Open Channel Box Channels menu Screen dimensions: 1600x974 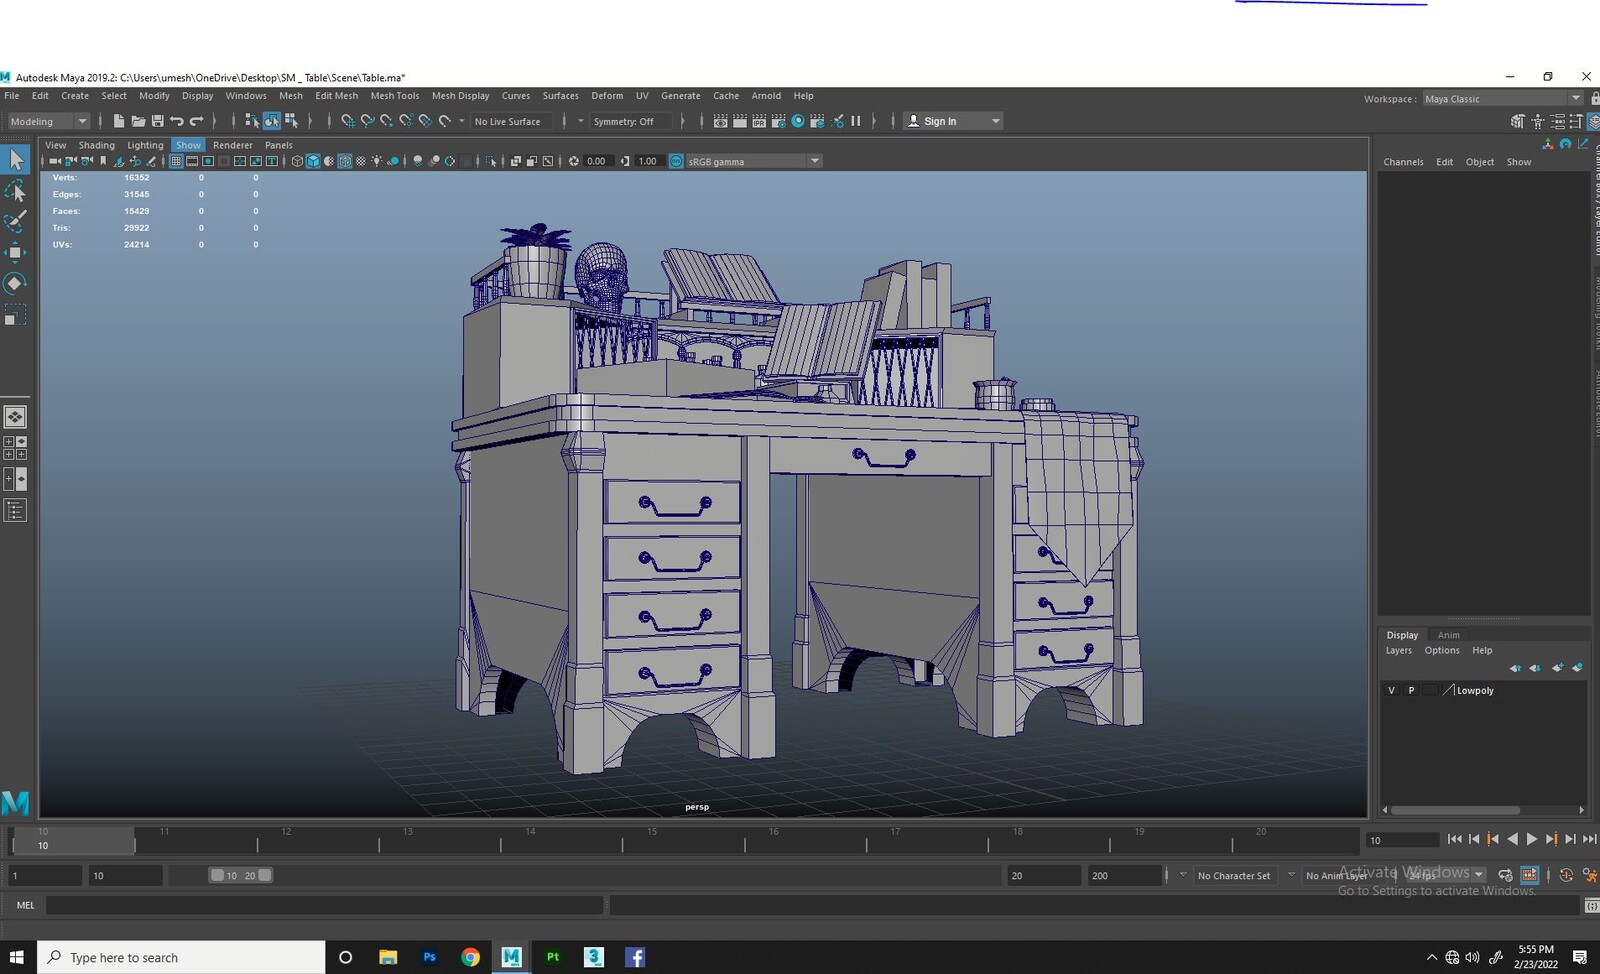pos(1403,162)
